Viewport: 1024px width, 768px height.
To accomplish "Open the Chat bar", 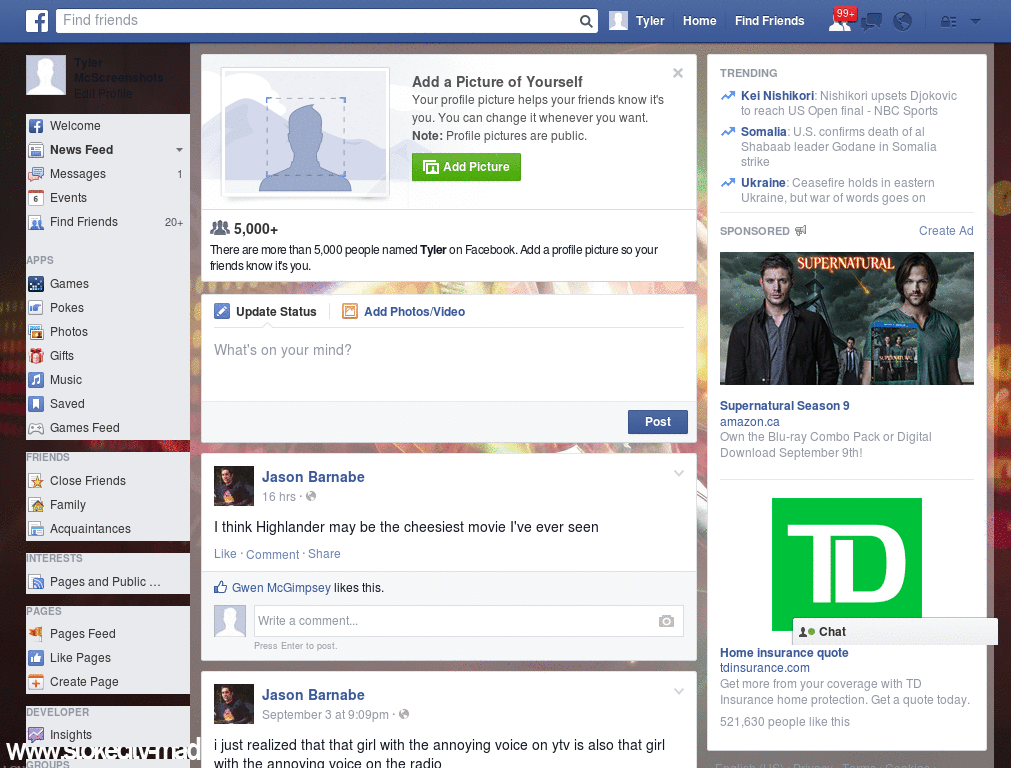I will [895, 632].
